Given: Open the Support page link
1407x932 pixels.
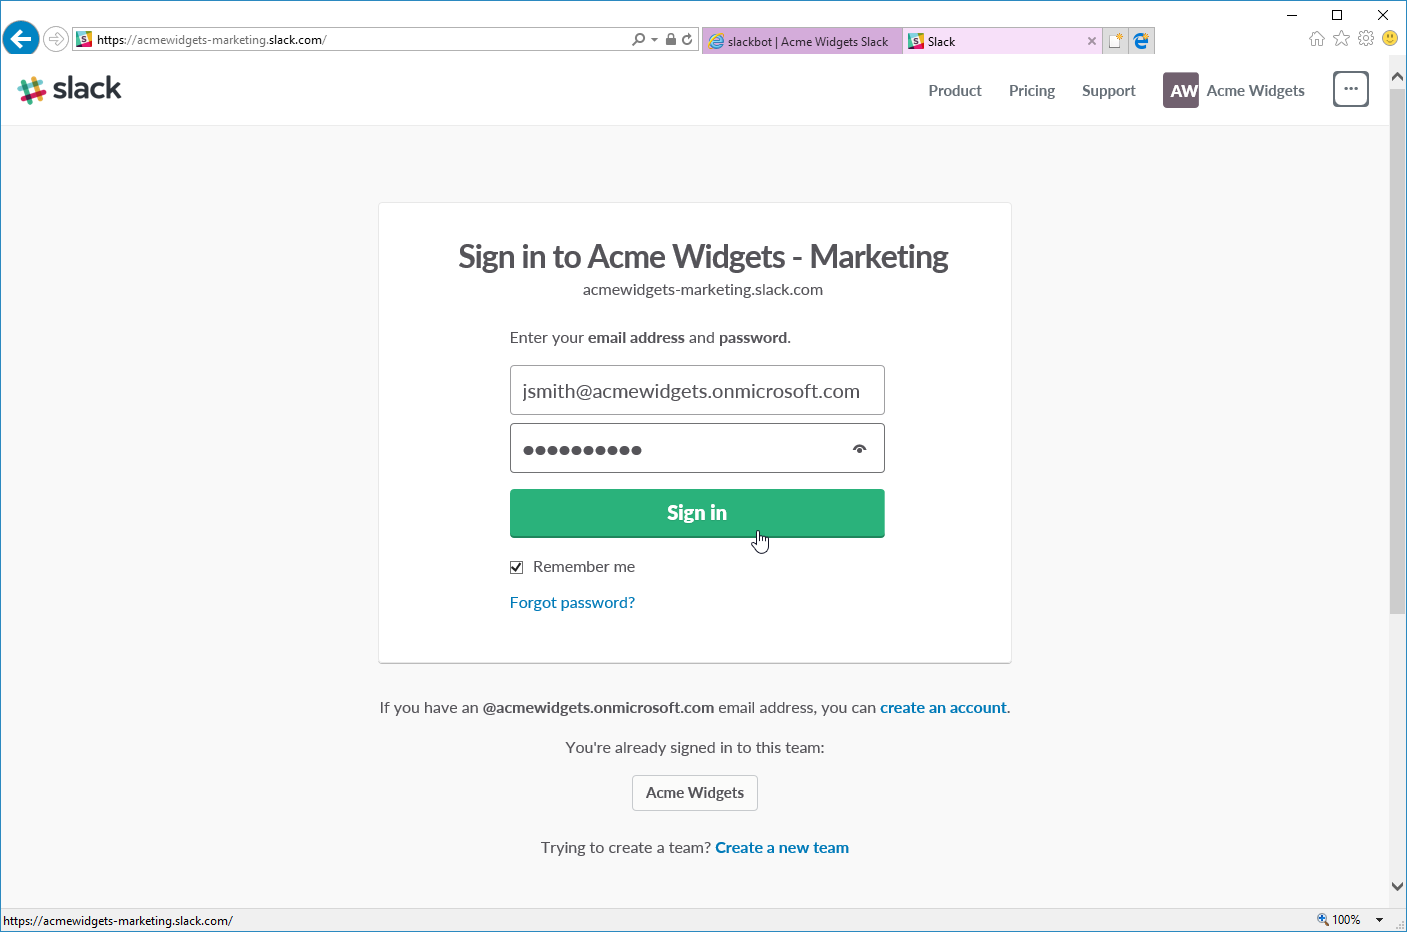Looking at the screenshot, I should [1109, 90].
